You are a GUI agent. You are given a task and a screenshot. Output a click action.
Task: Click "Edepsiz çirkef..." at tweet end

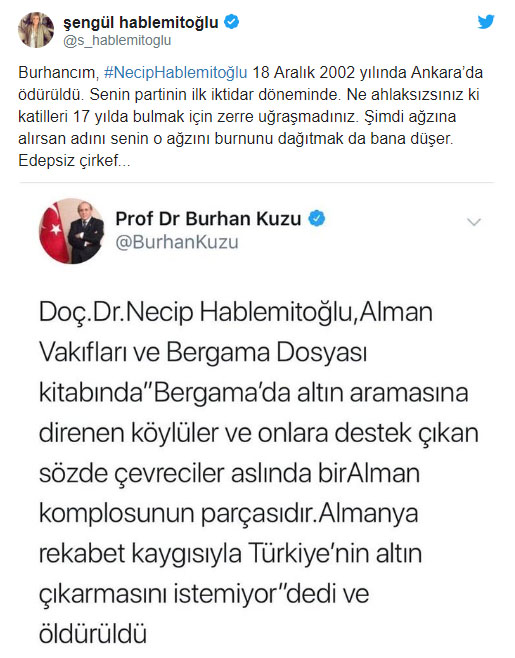coord(74,161)
